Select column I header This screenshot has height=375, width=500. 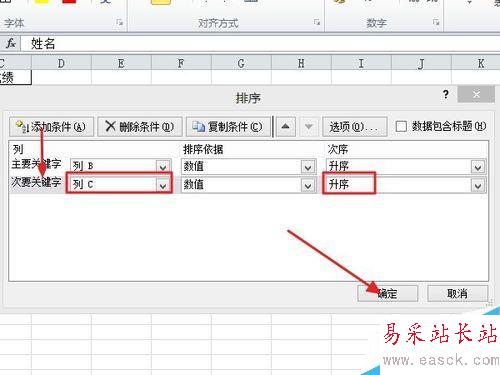[x=361, y=63]
